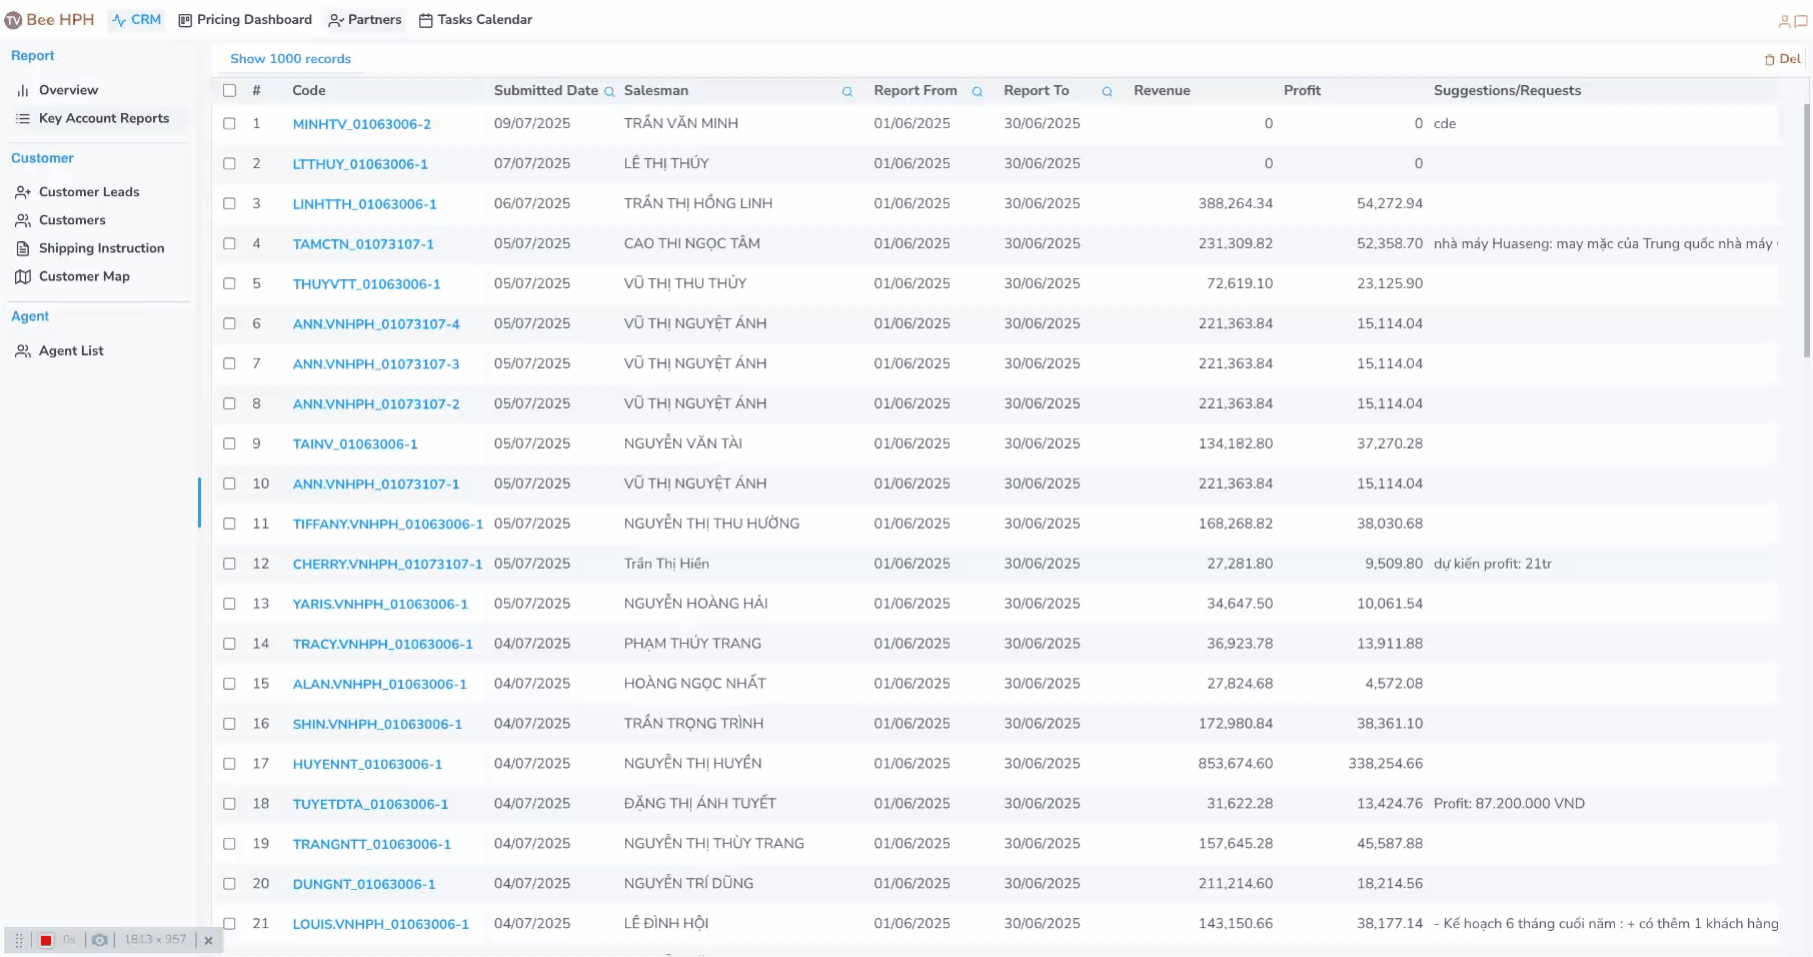Open the CRM module menu
Image resolution: width=1813 pixels, height=957 pixels.
[x=137, y=20]
